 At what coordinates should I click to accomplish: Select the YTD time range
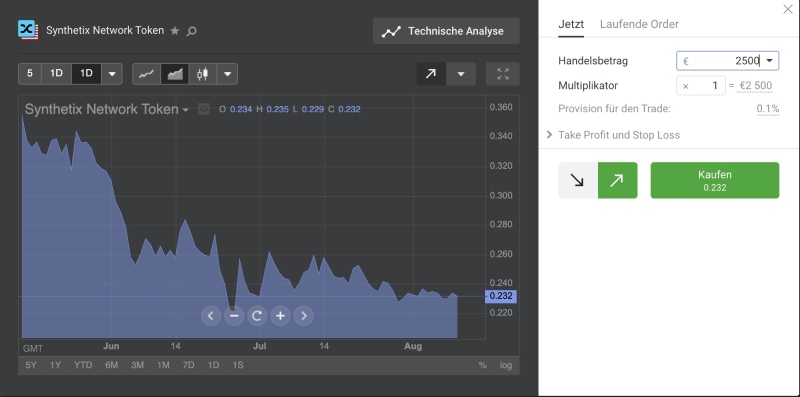coord(83,365)
